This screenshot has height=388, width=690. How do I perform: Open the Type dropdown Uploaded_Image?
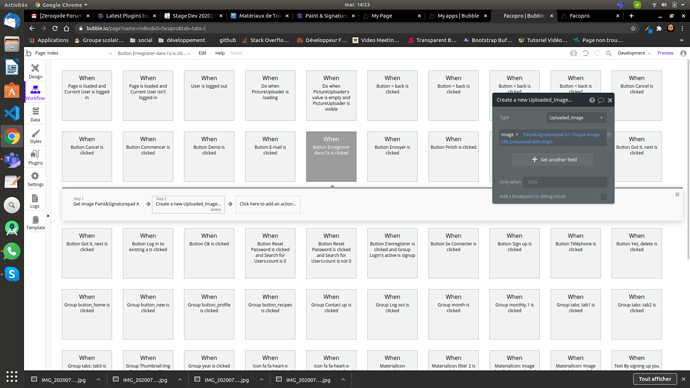(x=576, y=117)
